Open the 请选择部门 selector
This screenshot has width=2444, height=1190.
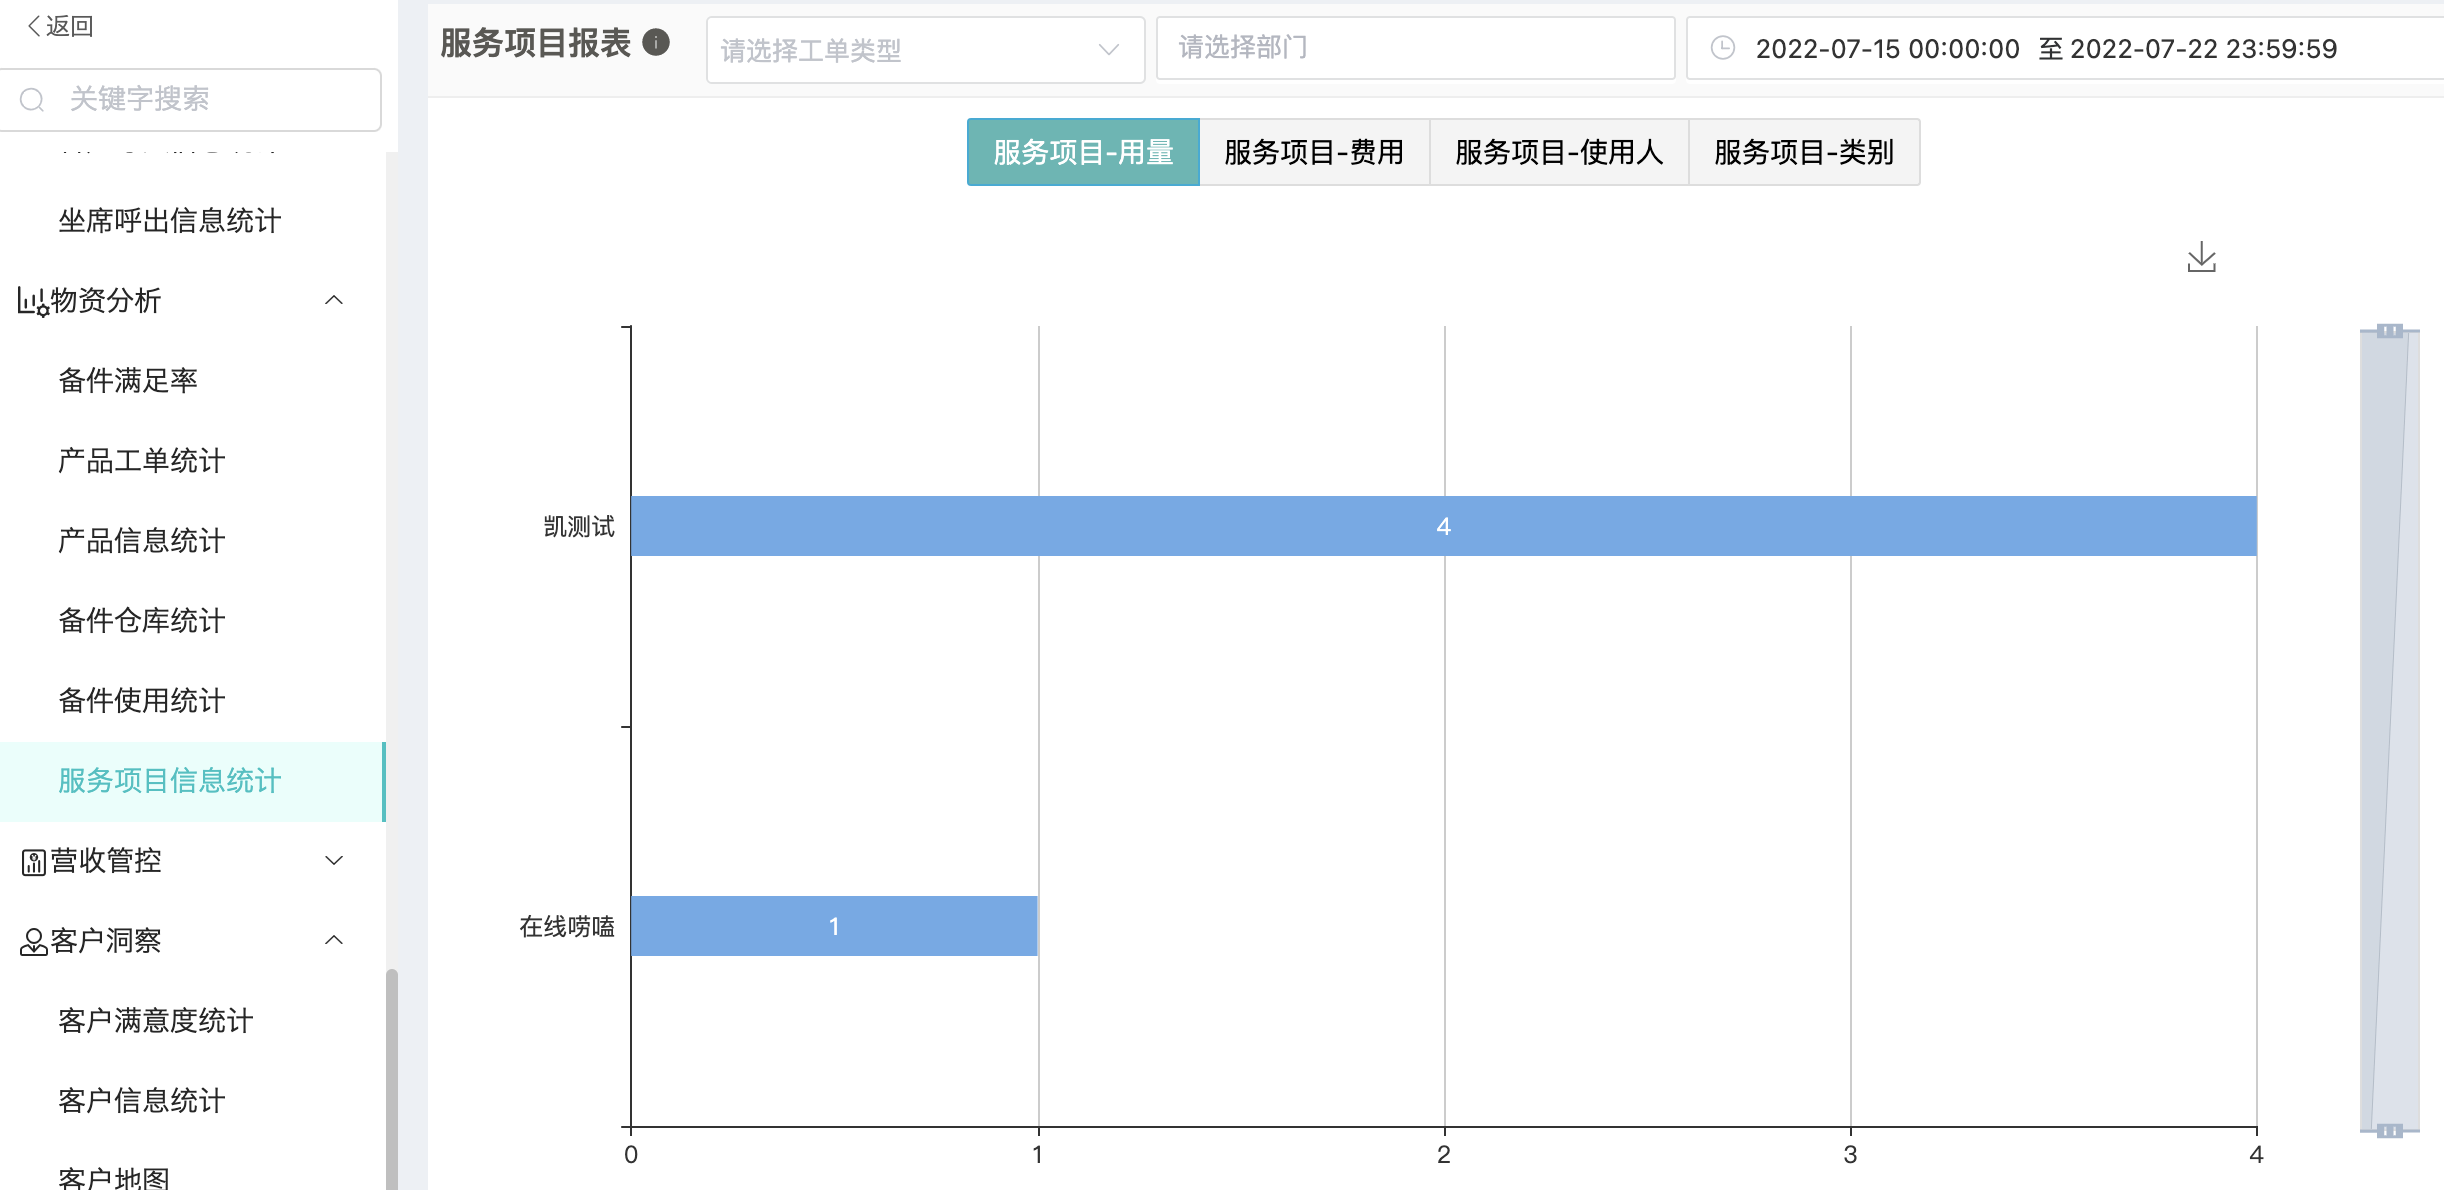point(1415,48)
